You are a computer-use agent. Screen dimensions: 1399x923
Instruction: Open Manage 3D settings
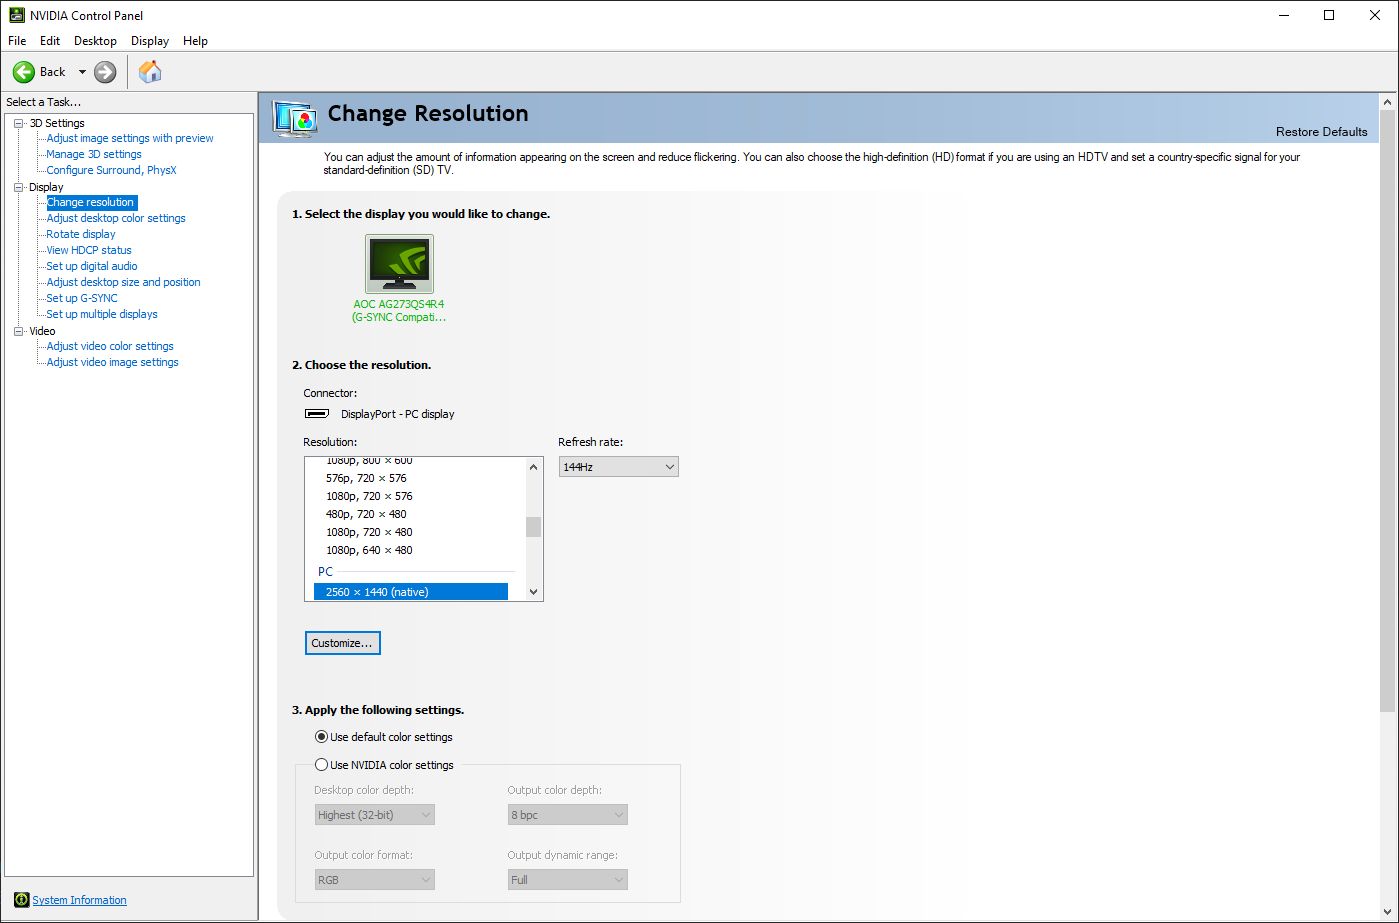[94, 154]
